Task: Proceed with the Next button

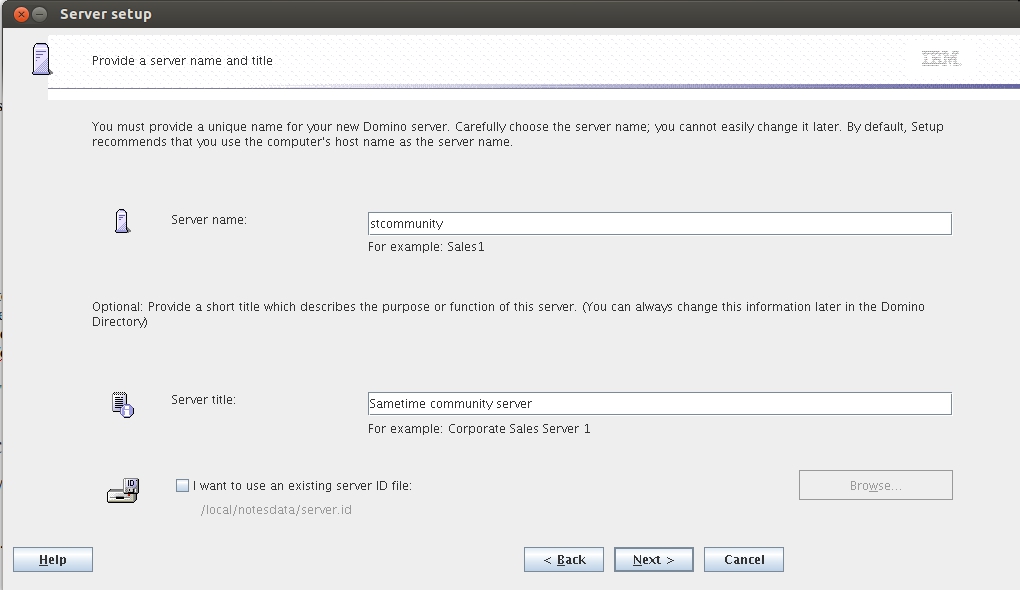Action: 654,560
